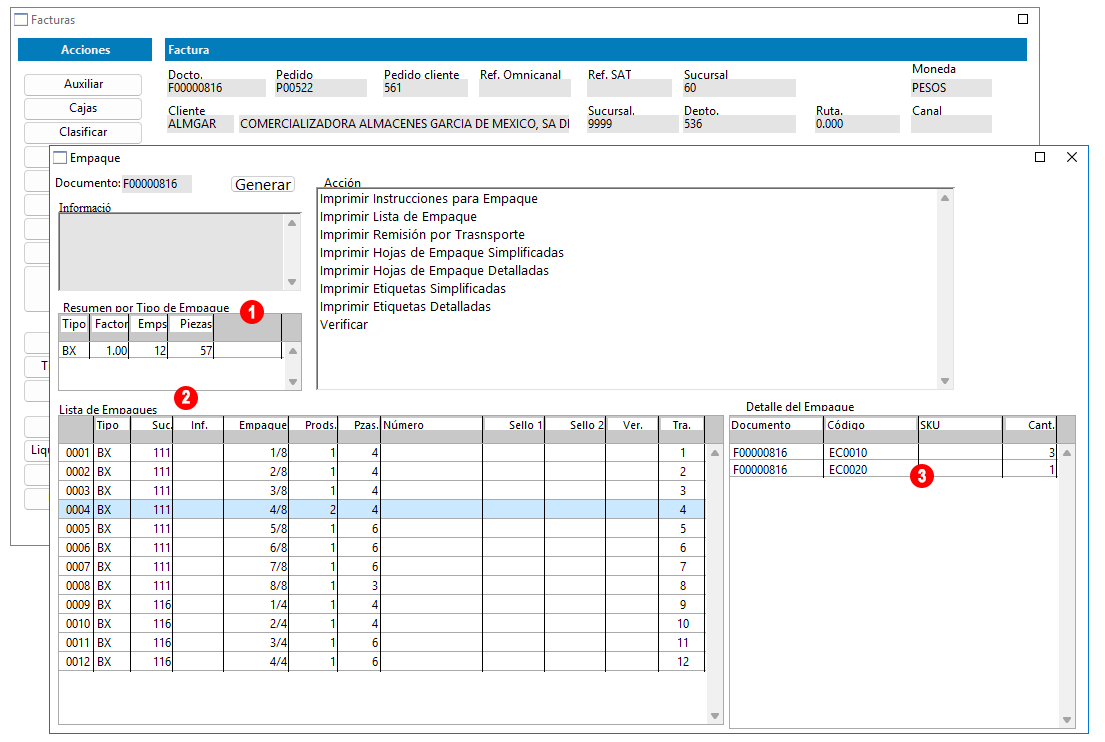Image resolution: width=1105 pixels, height=742 pixels.
Task: Click Lista de Empaques scroll down arrow
Action: 715,716
